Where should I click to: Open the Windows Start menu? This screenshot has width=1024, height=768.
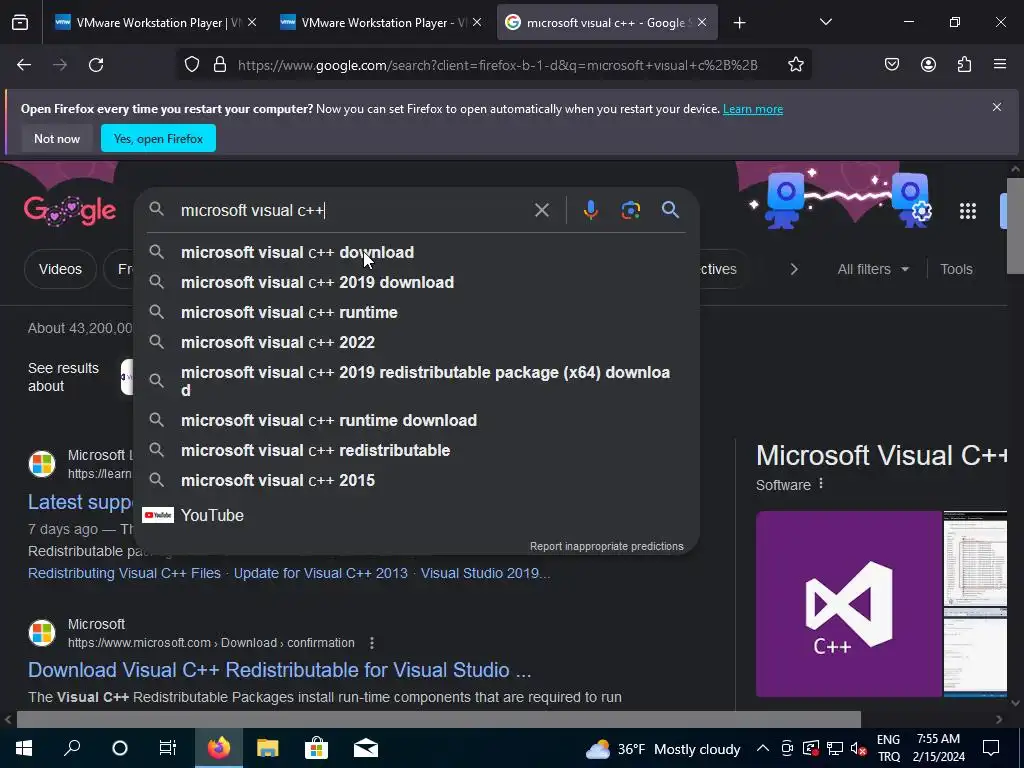pos(24,748)
